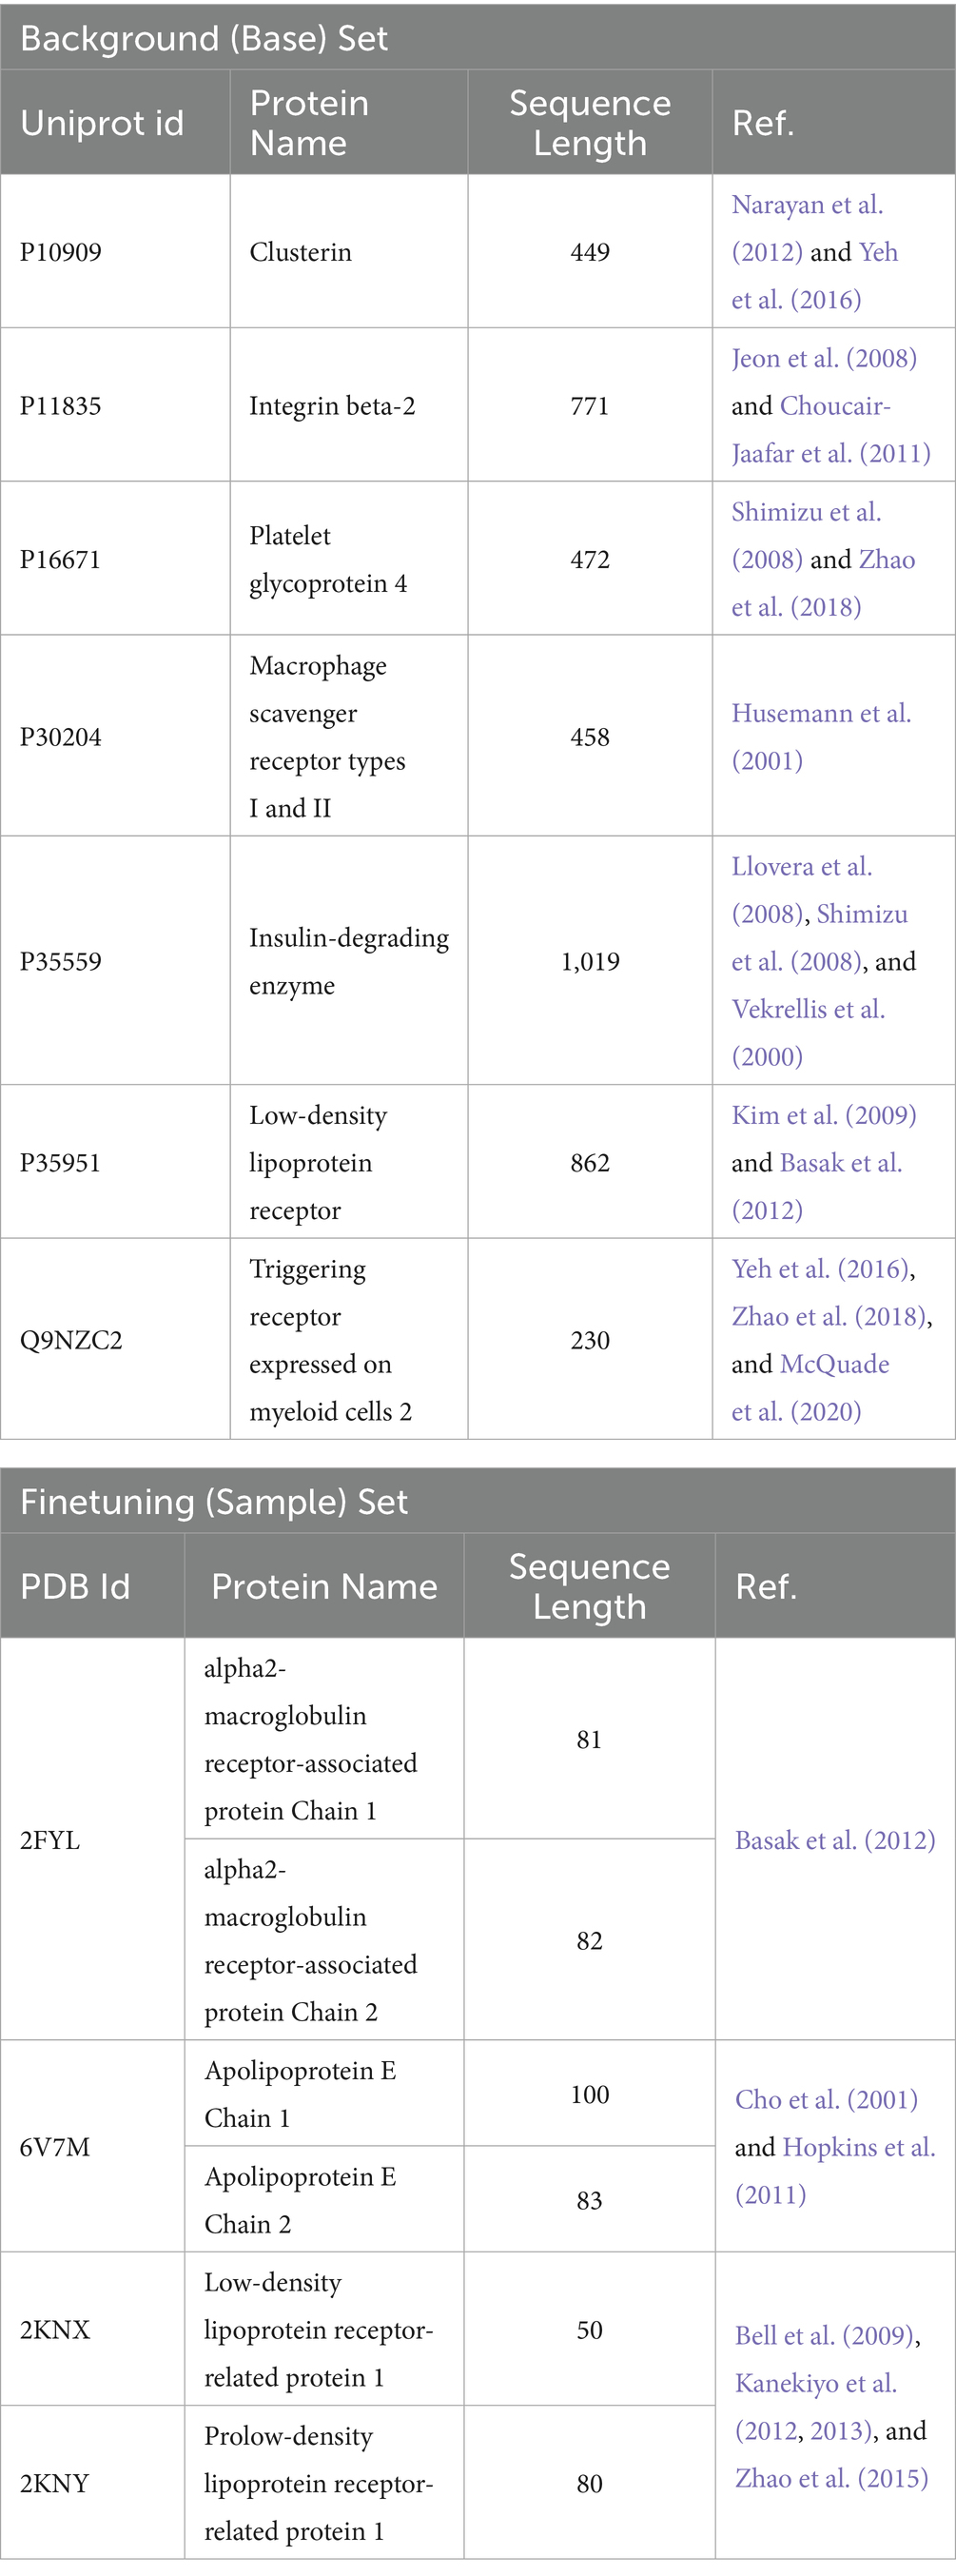Open the Llovera et al. (2008) citation
The height and width of the screenshot is (2576, 956).
[x=801, y=867]
